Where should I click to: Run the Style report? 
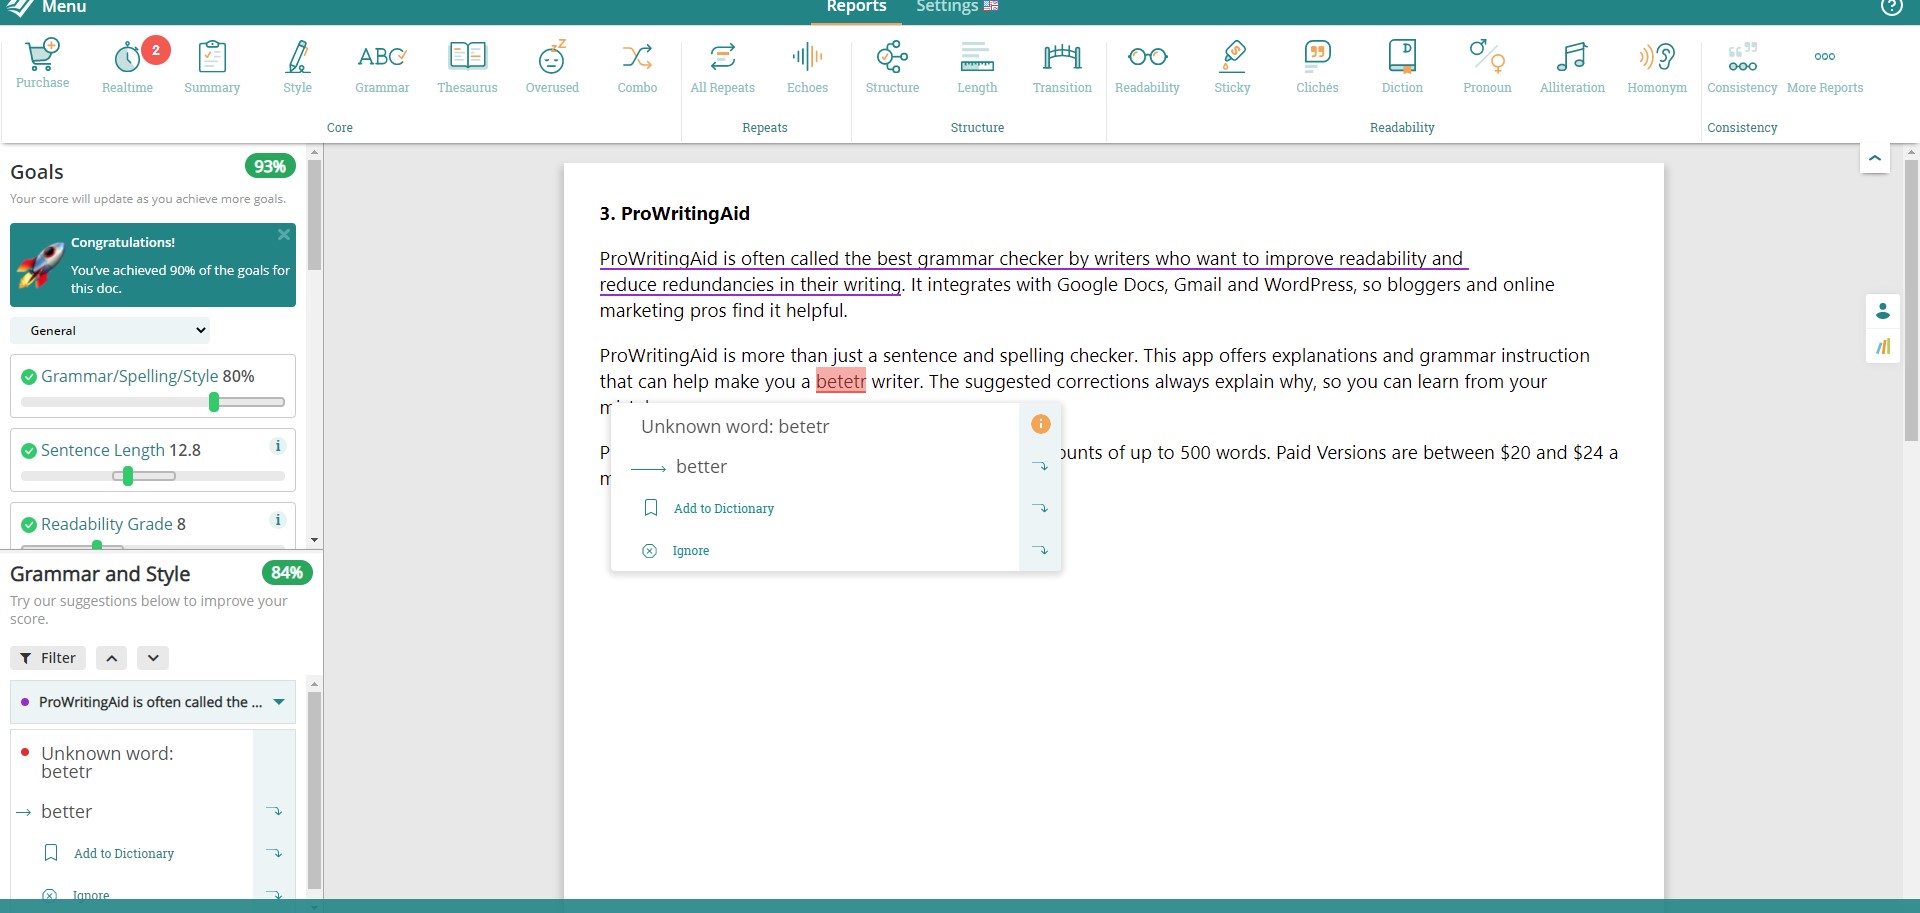click(x=297, y=66)
